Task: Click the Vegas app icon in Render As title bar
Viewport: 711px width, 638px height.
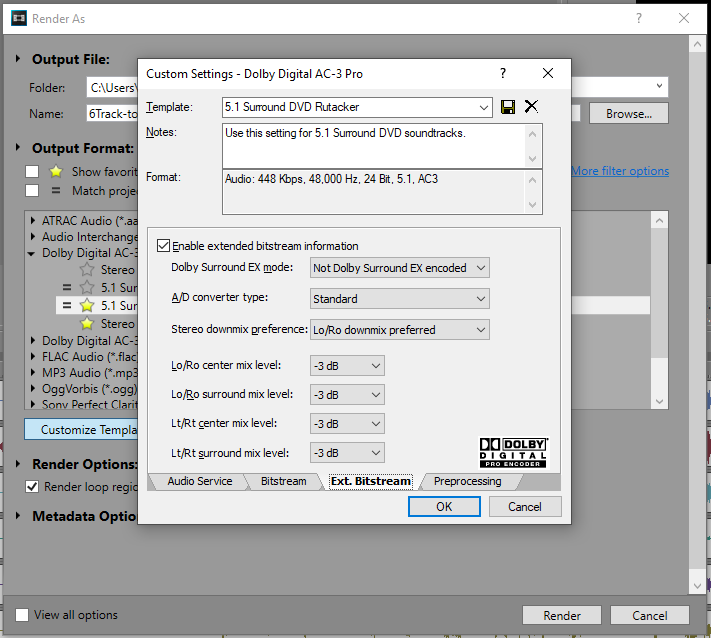Action: (x=19, y=18)
